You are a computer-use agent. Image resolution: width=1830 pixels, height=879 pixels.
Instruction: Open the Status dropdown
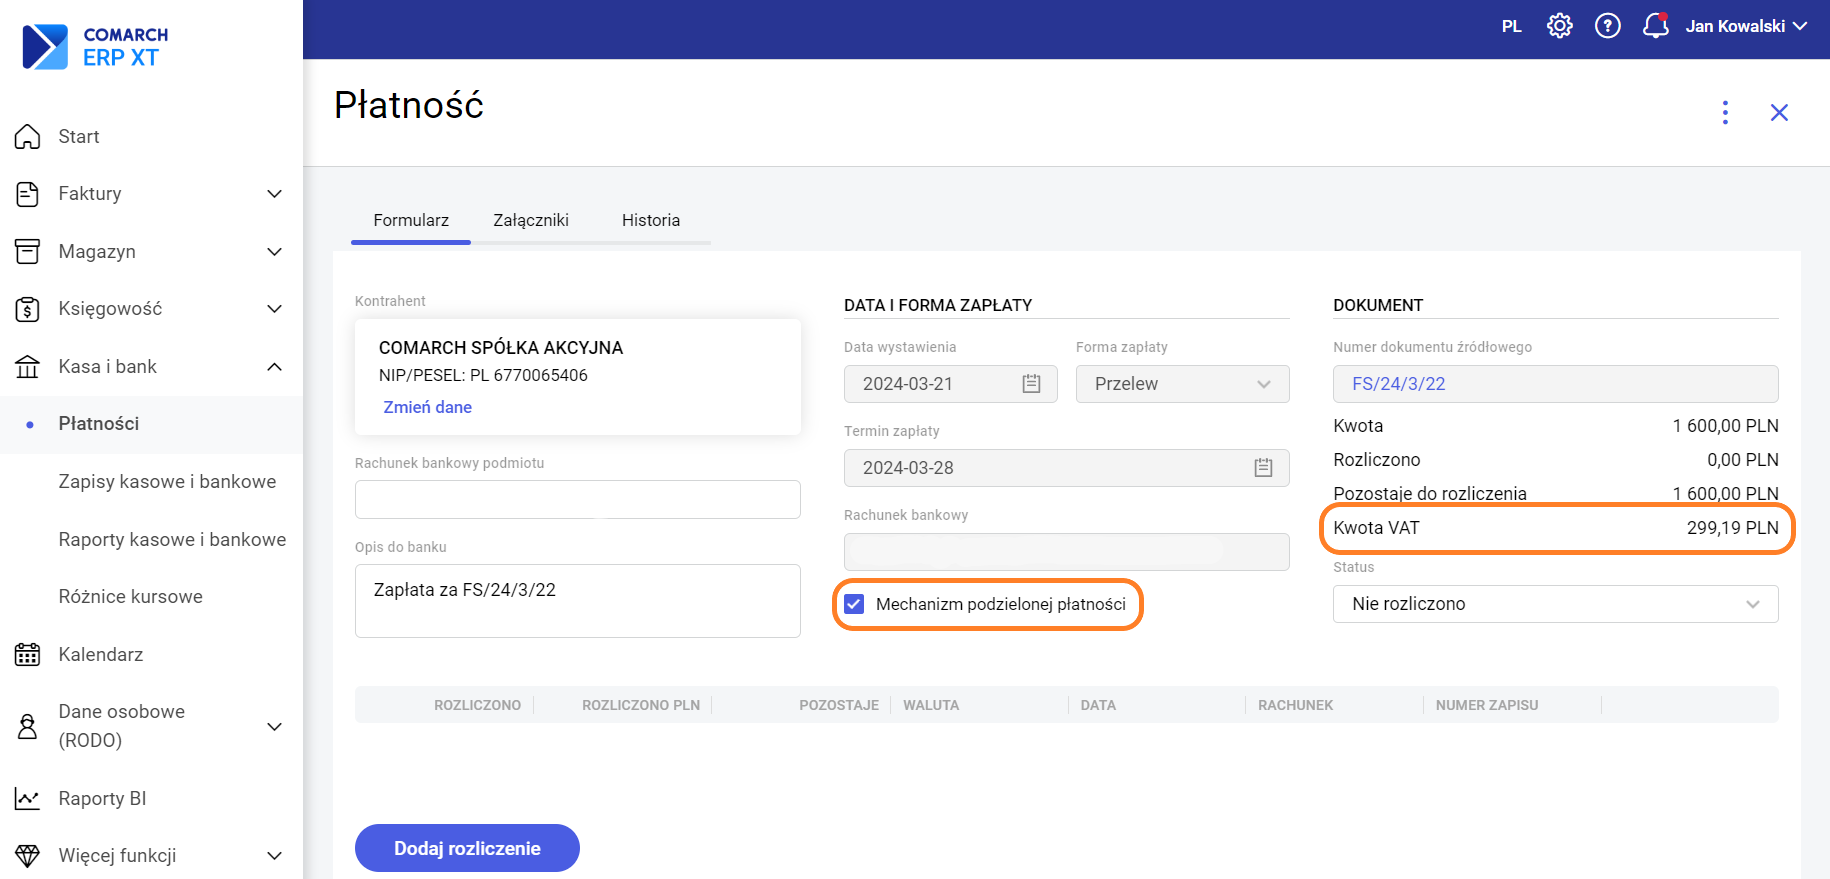1554,604
